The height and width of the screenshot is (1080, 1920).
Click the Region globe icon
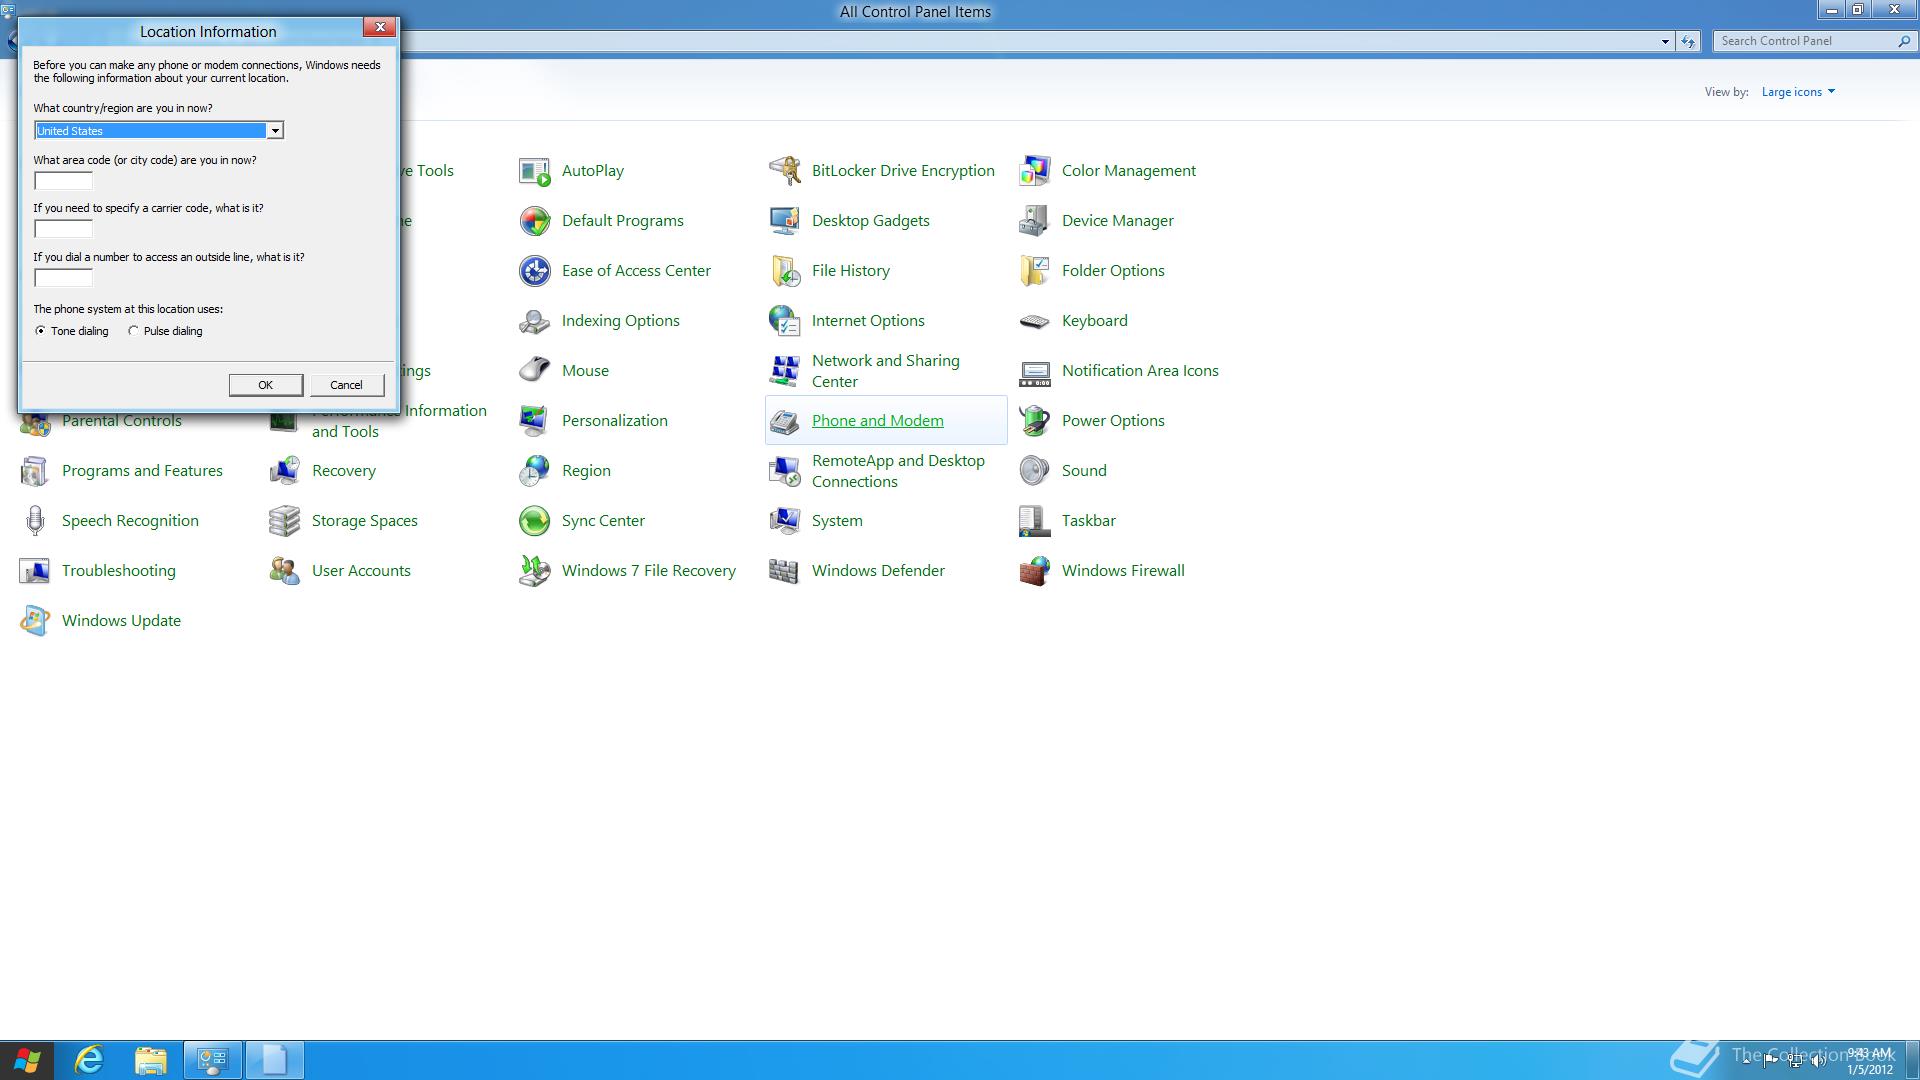[535, 471]
